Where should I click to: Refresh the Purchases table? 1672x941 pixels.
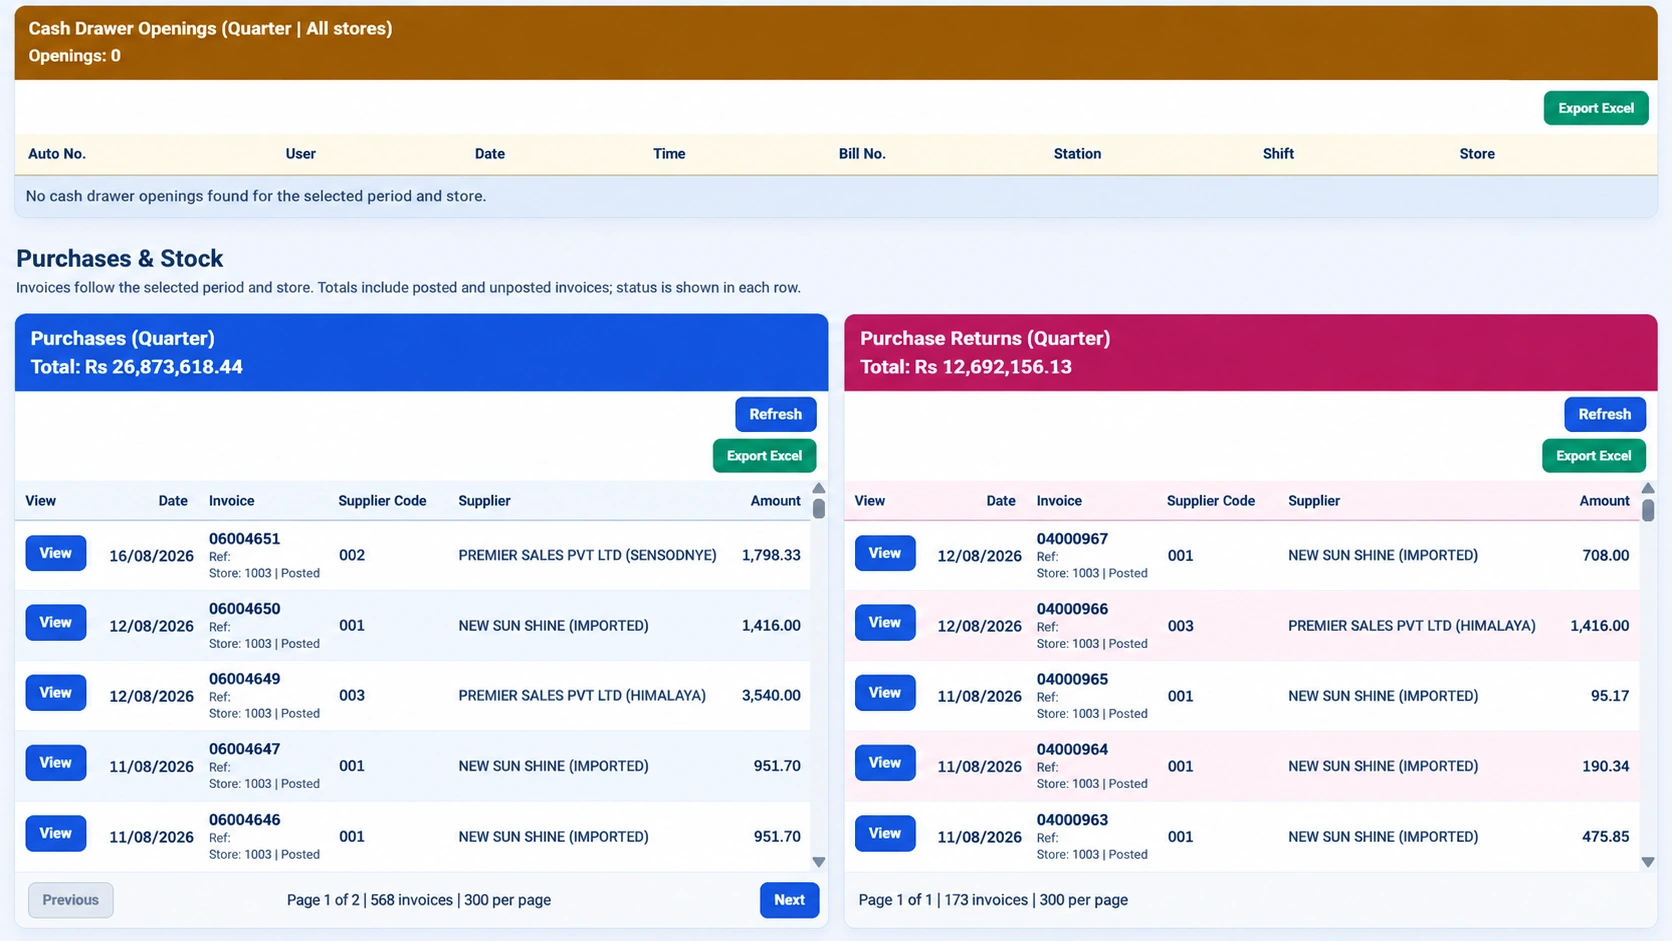tap(775, 414)
